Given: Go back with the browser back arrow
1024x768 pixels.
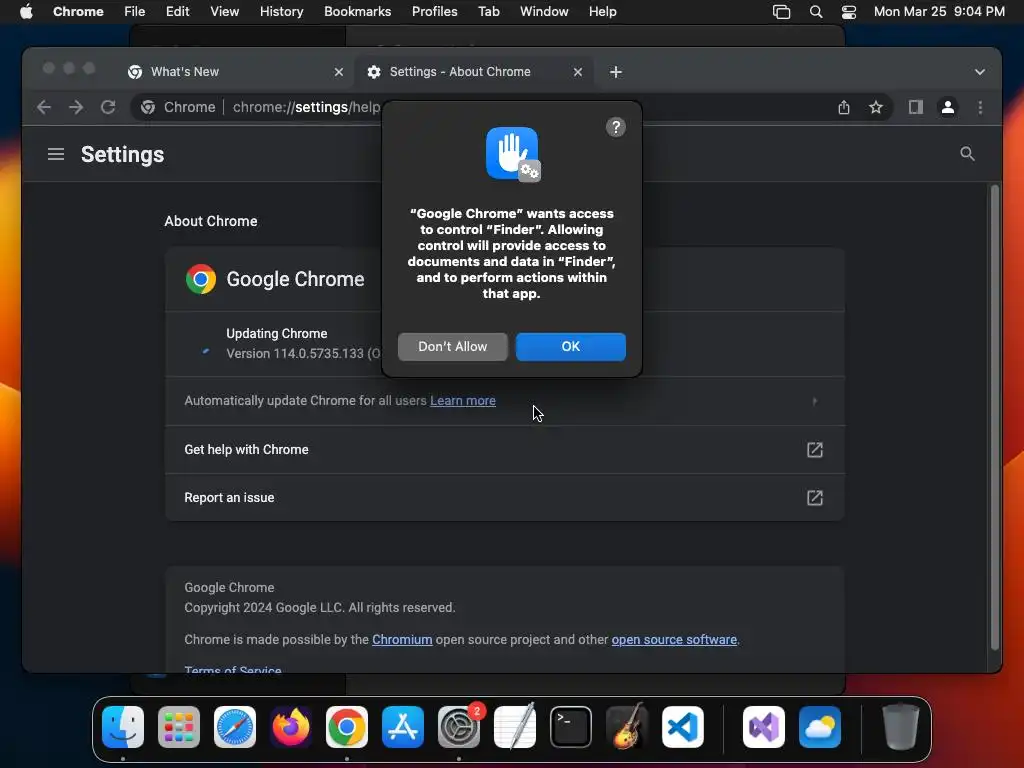Looking at the screenshot, I should (44, 107).
